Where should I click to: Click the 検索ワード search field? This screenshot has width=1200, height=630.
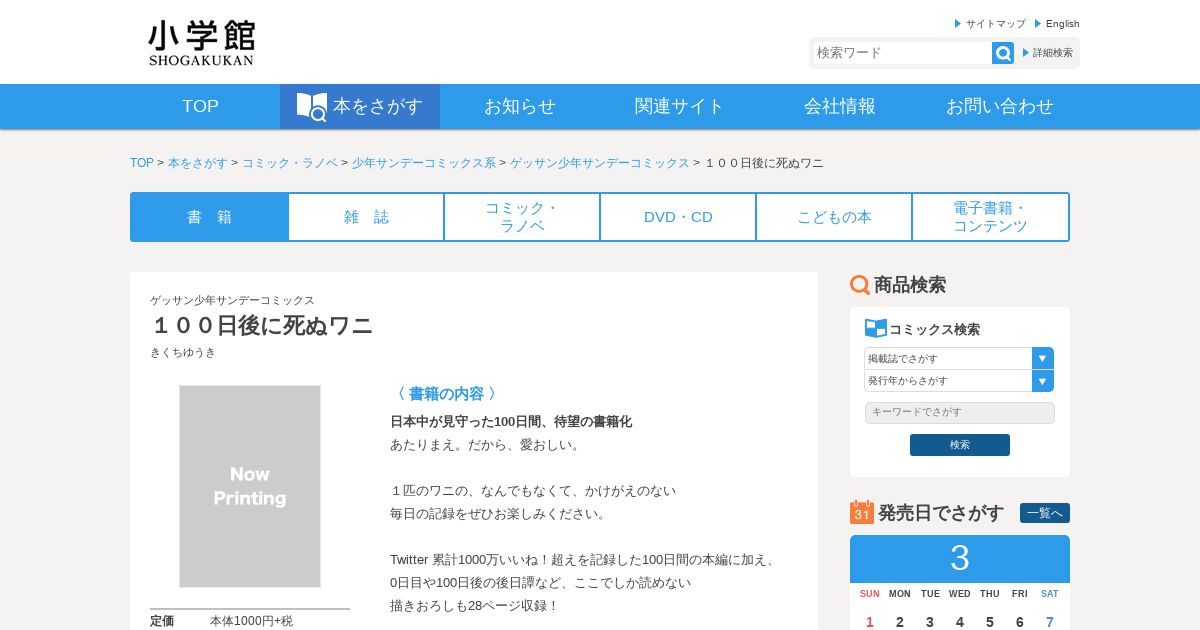click(901, 53)
